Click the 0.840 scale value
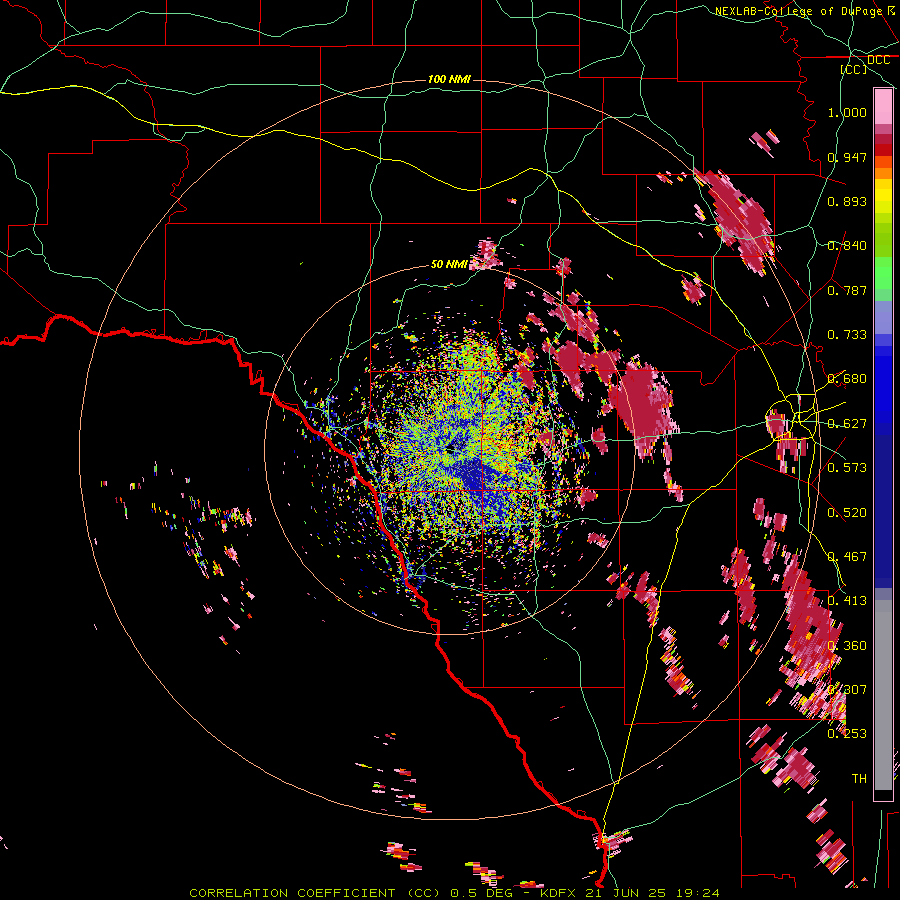The height and width of the screenshot is (900, 900). coord(847,246)
